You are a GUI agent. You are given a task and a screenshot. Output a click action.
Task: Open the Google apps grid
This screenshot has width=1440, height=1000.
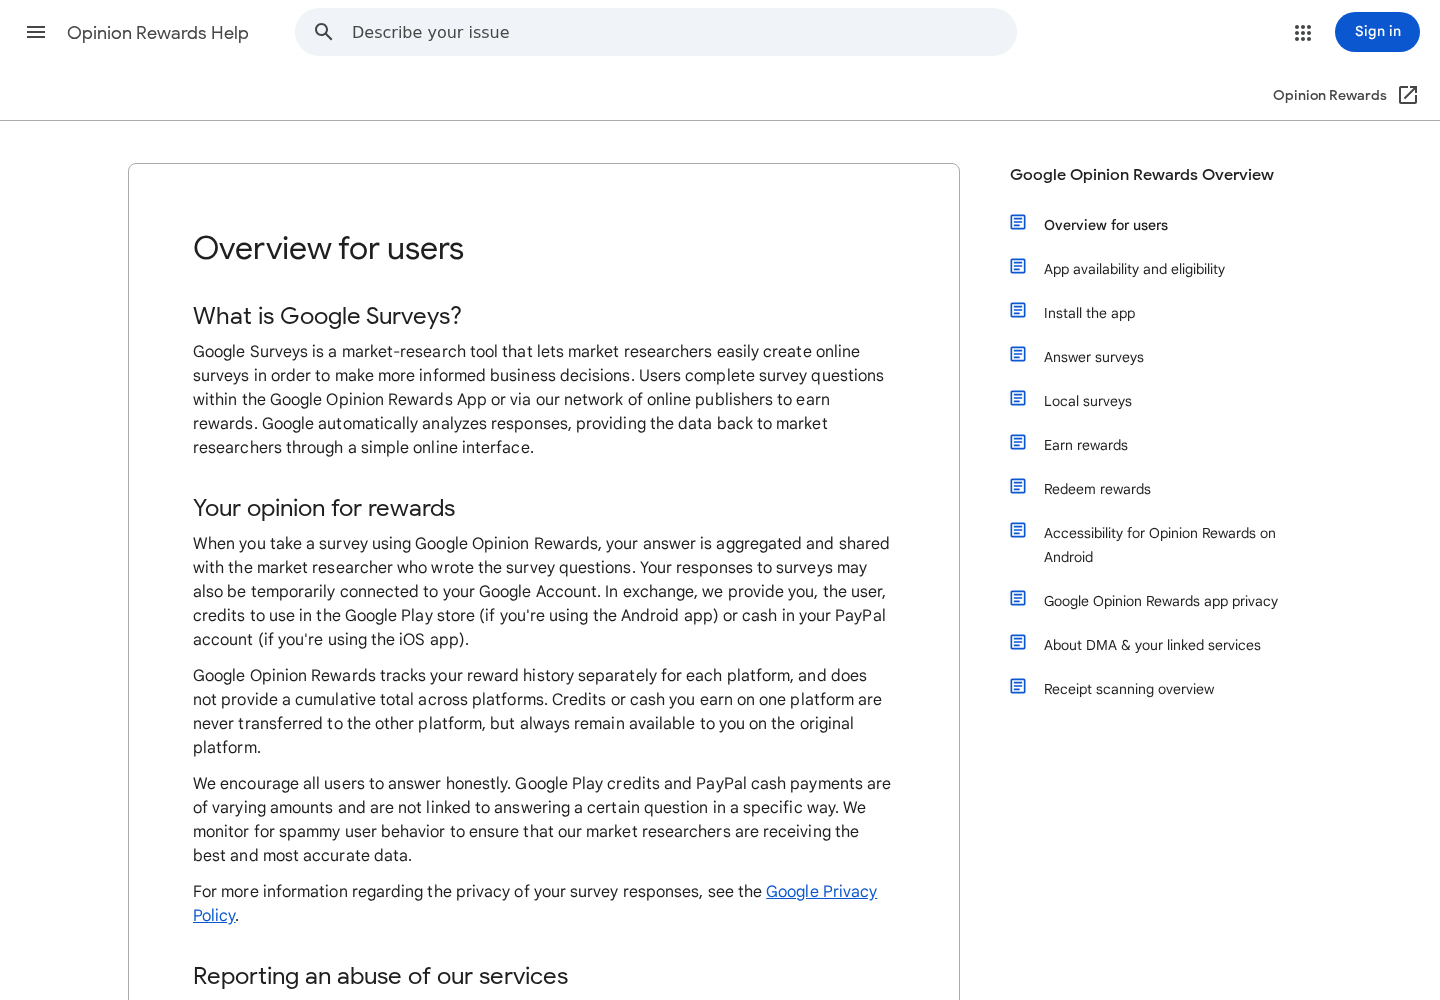[1302, 33]
